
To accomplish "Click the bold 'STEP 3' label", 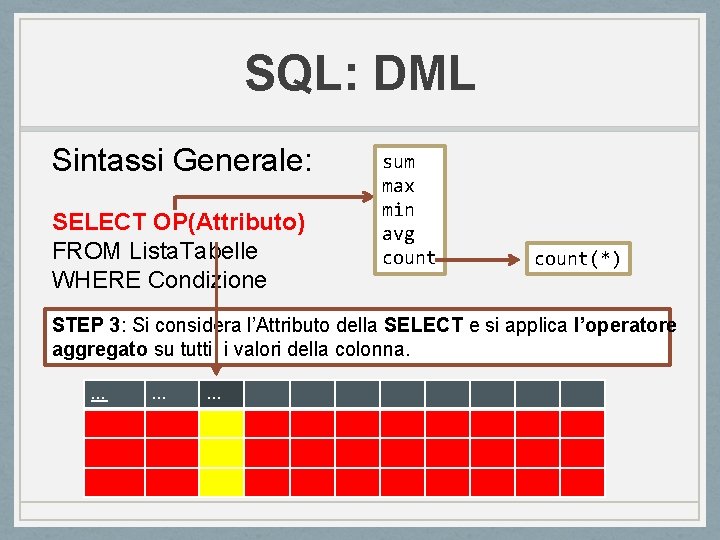I will [x=86, y=325].
